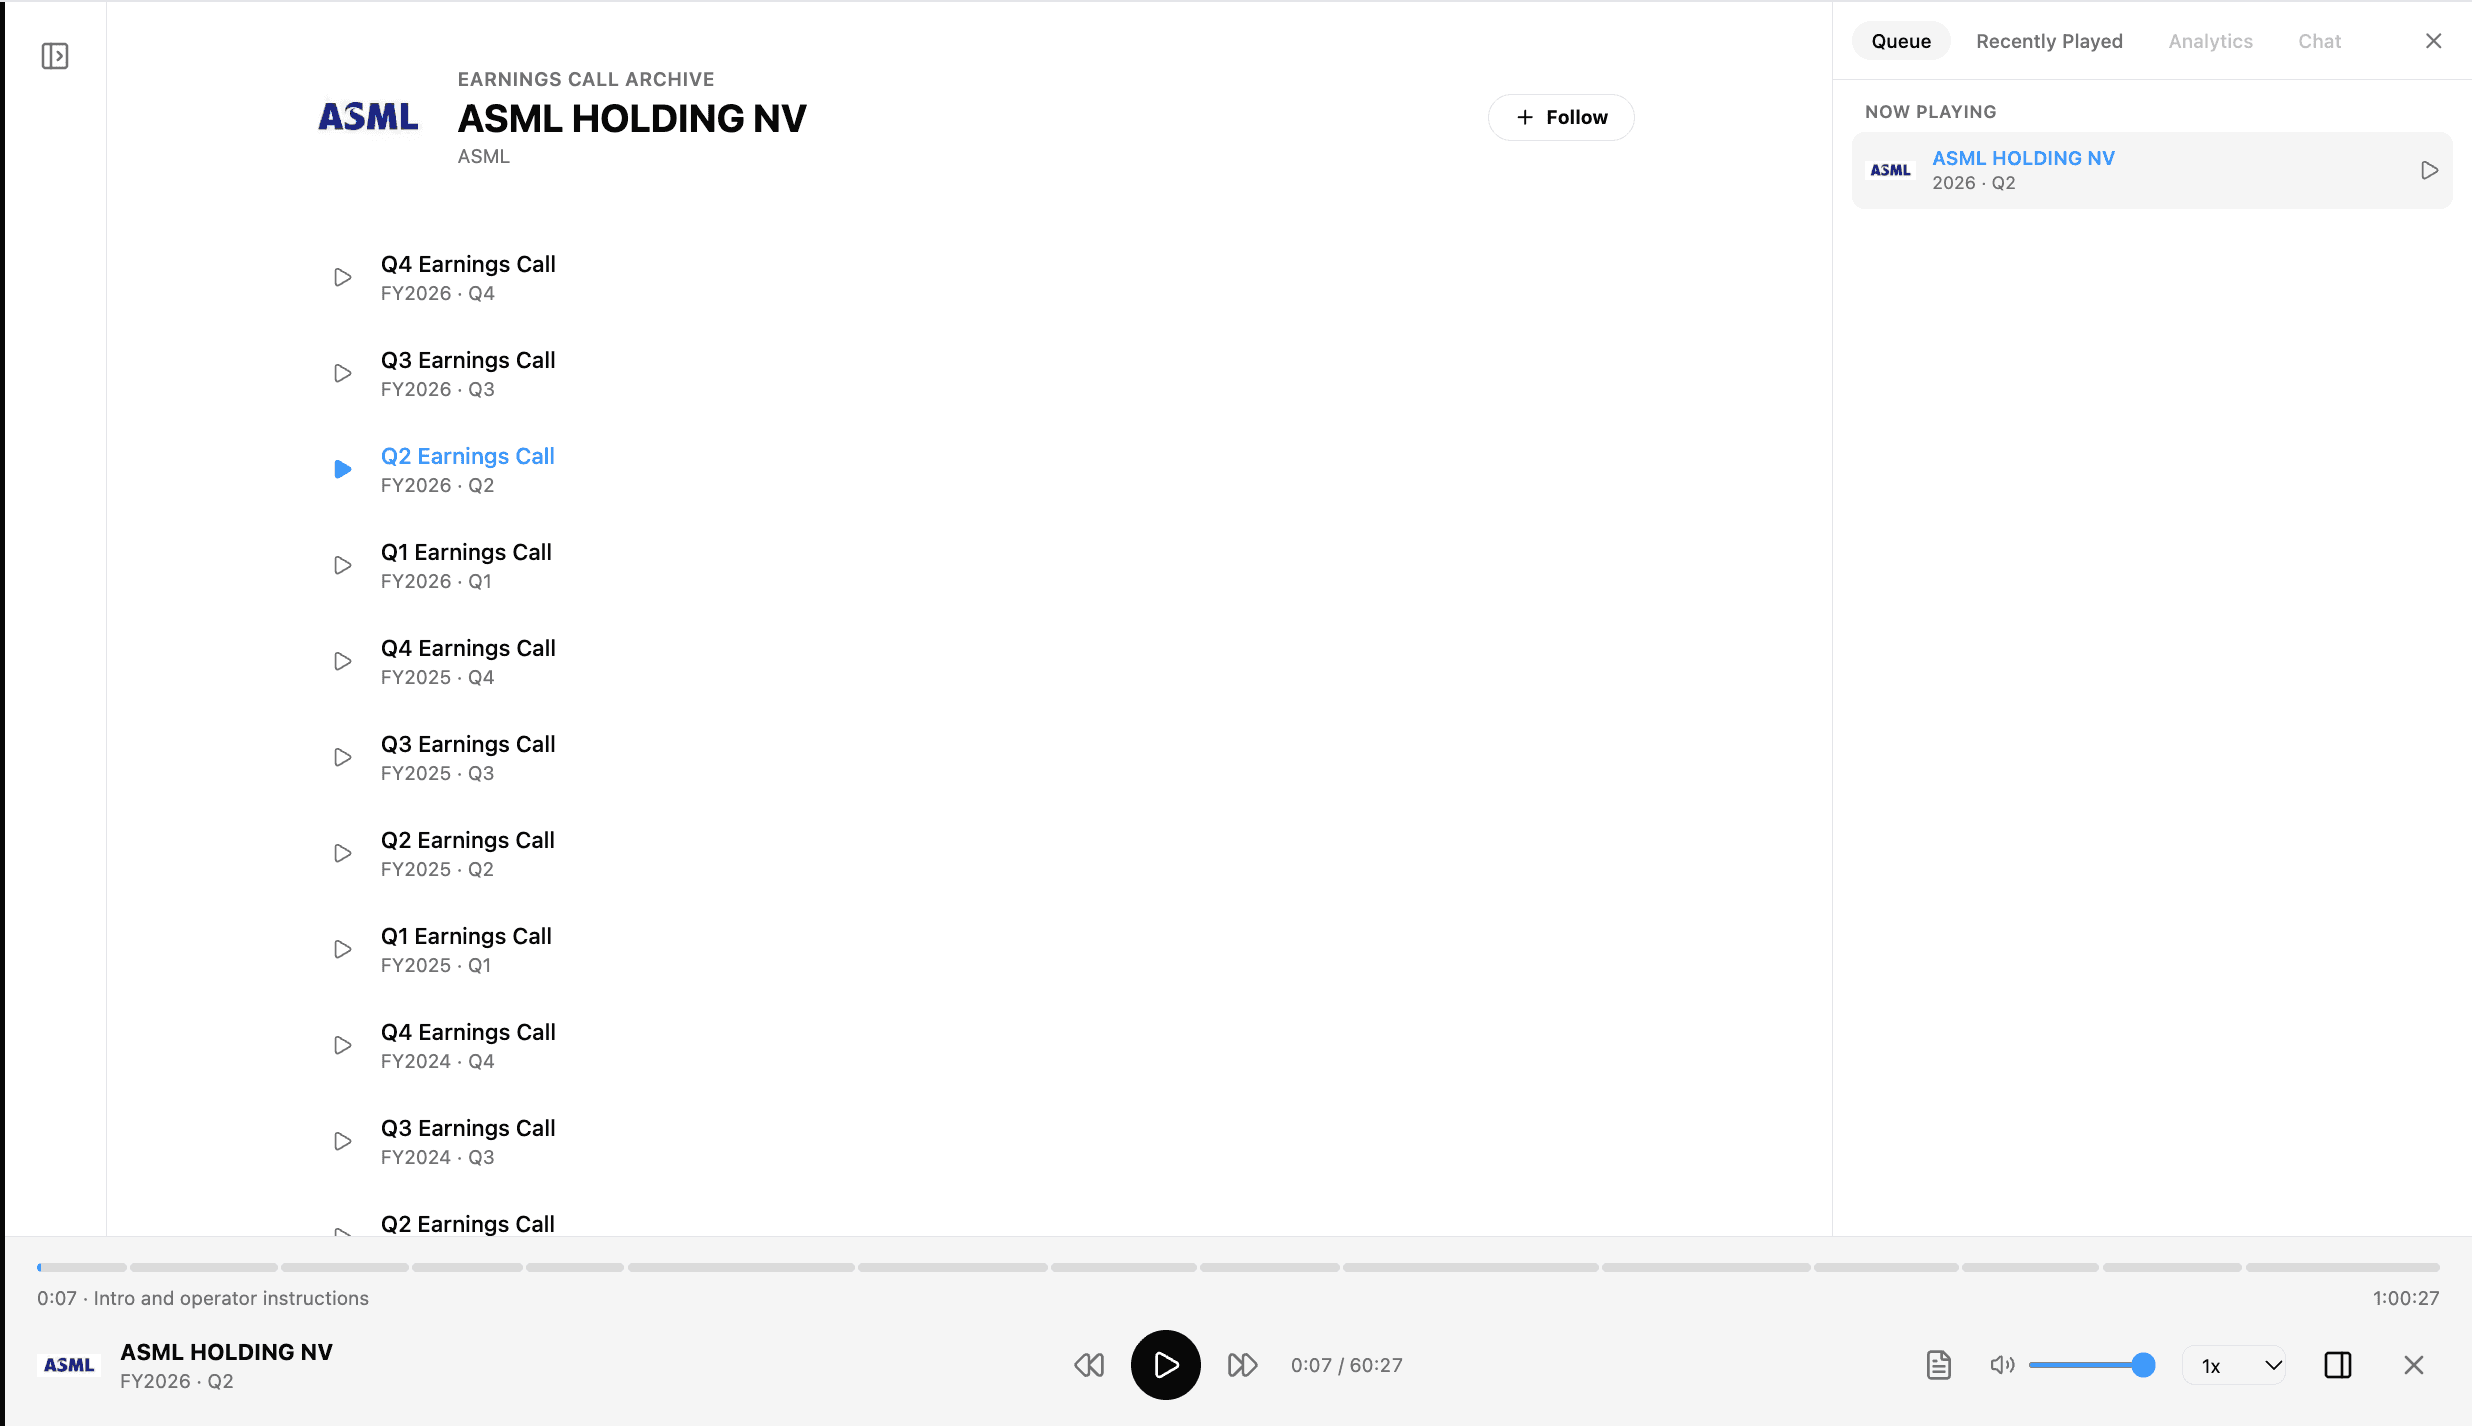The image size is (2472, 1426).
Task: Play the queued ASML 2026 Q2 item
Action: pyautogui.click(x=2429, y=170)
